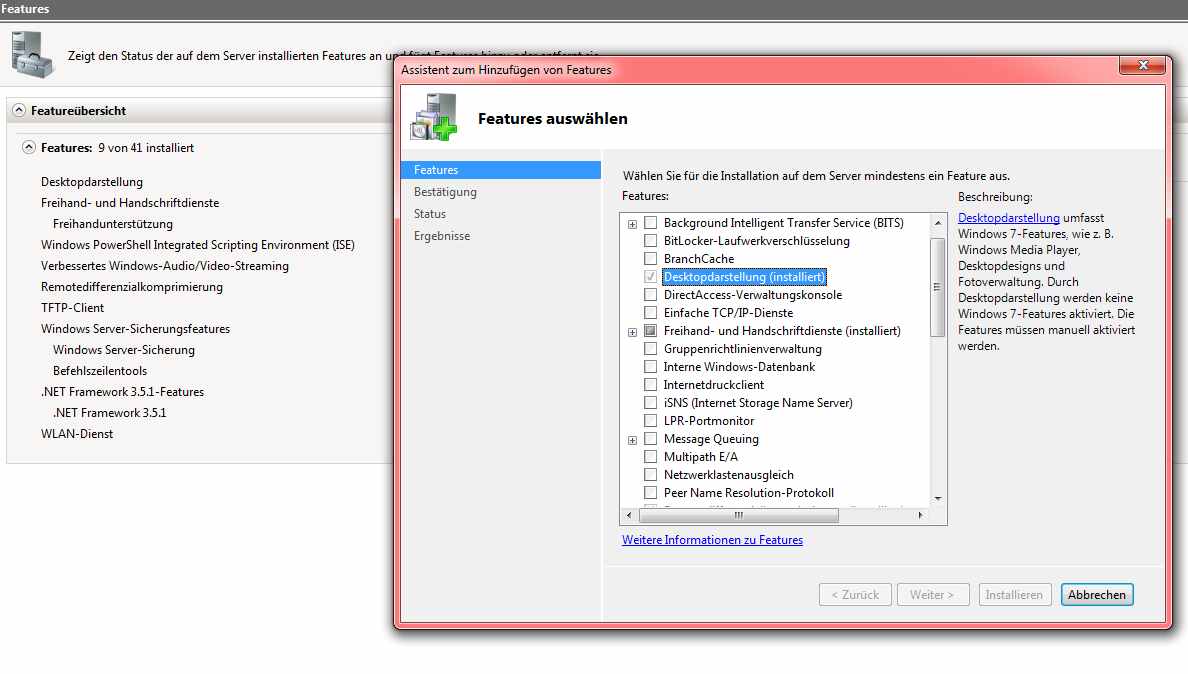The height and width of the screenshot is (674, 1188).
Task: Enable BitLocker-Laufwerkverschlüsselung checkbox
Action: pos(650,241)
